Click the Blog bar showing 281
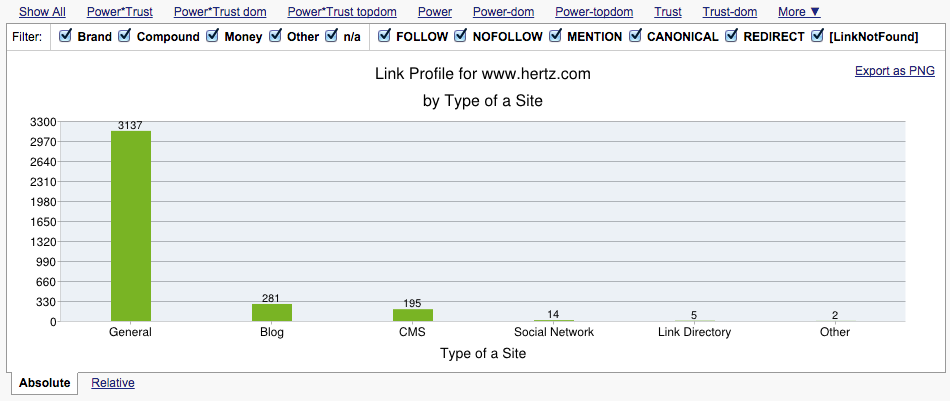 tap(272, 313)
